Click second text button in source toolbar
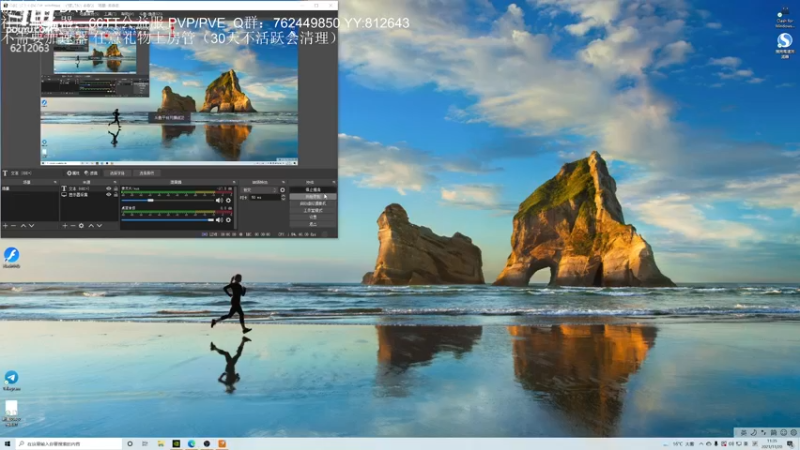800x450 pixels. 147,173
